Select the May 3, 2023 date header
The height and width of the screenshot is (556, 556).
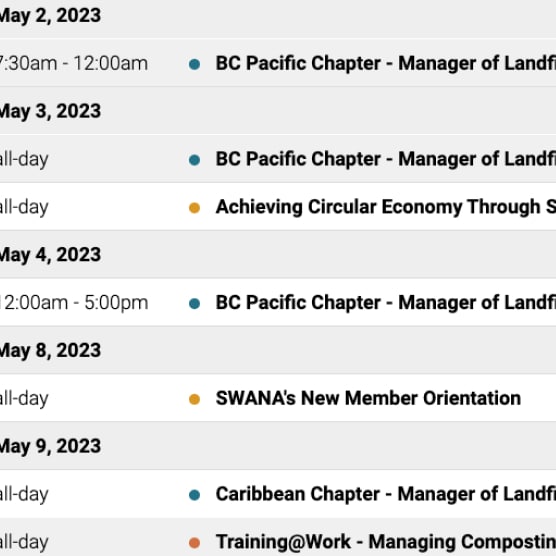pos(50,111)
